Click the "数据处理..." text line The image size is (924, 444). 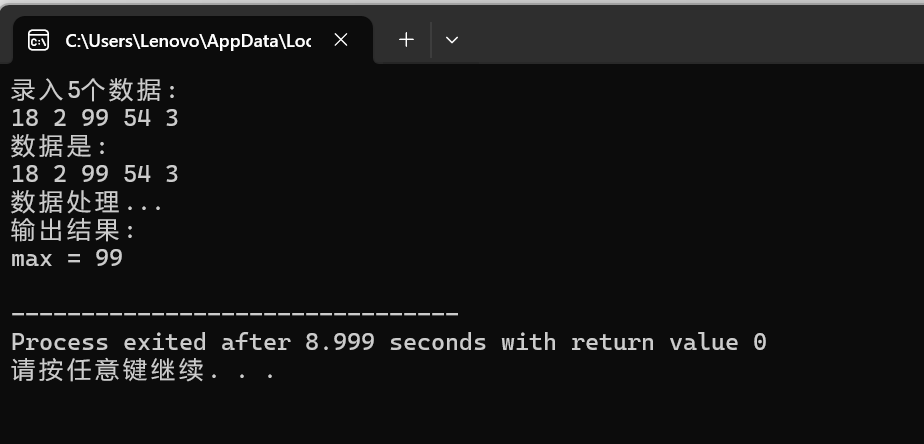[x=87, y=203]
